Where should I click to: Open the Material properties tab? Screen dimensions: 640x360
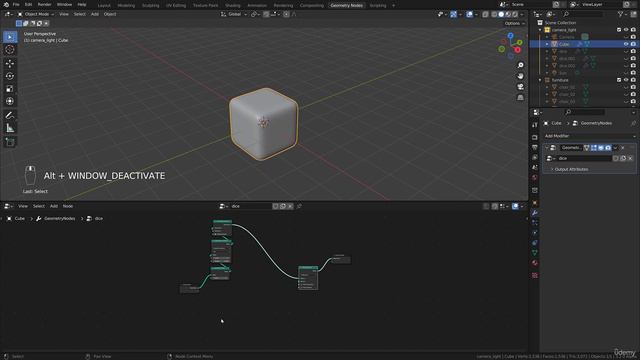coord(535,263)
